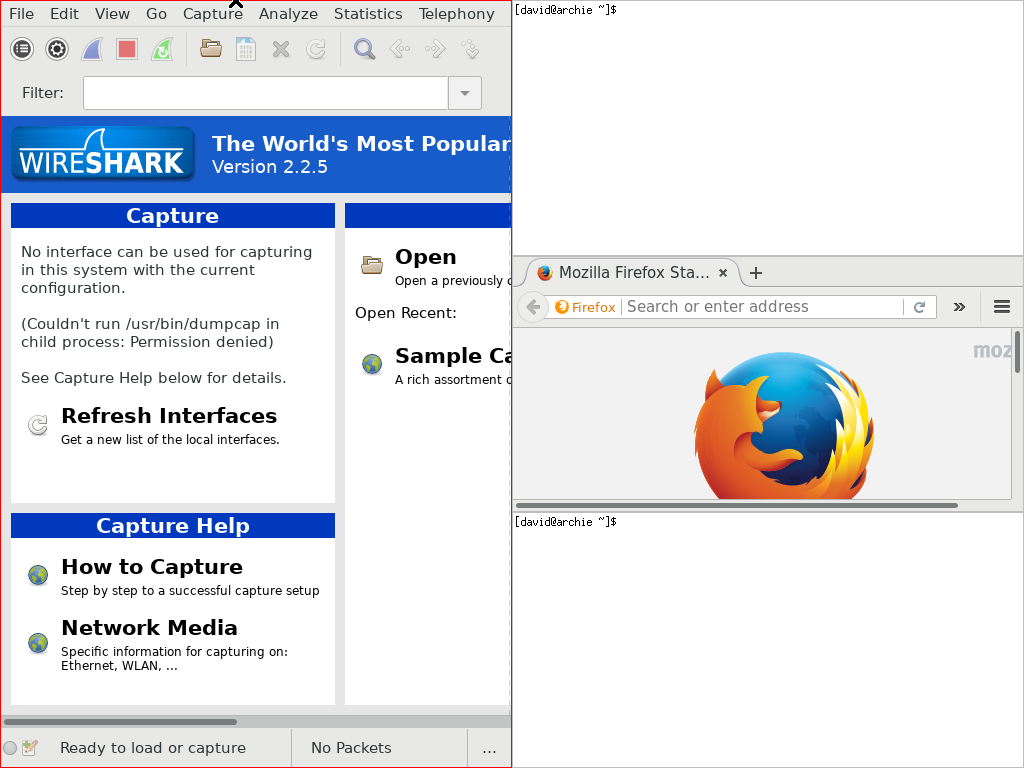Edit capture comments notepad icon in status bar
Image resolution: width=1024 pixels, height=768 pixels.
coord(29,748)
